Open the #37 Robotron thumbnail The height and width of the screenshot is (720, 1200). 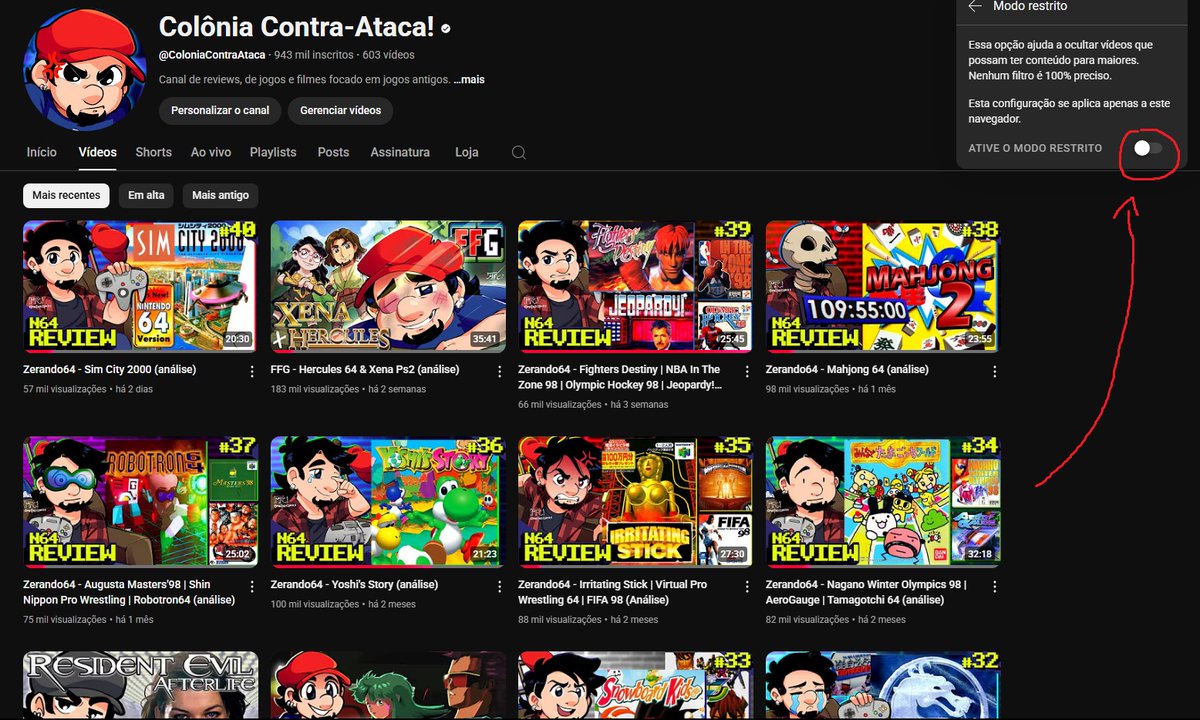pos(140,502)
